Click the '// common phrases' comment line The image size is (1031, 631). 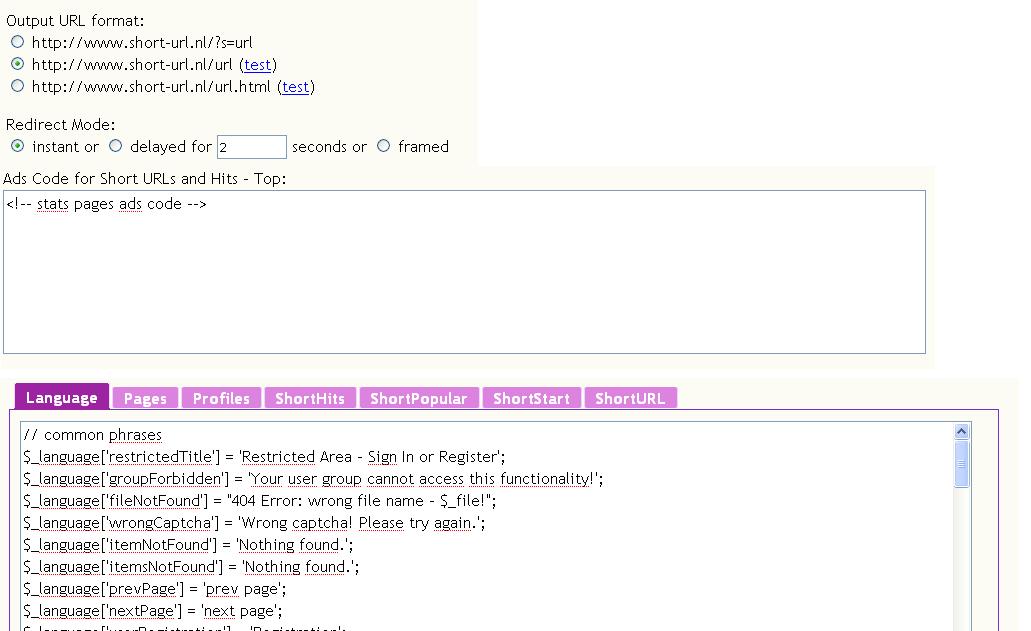(x=93, y=435)
